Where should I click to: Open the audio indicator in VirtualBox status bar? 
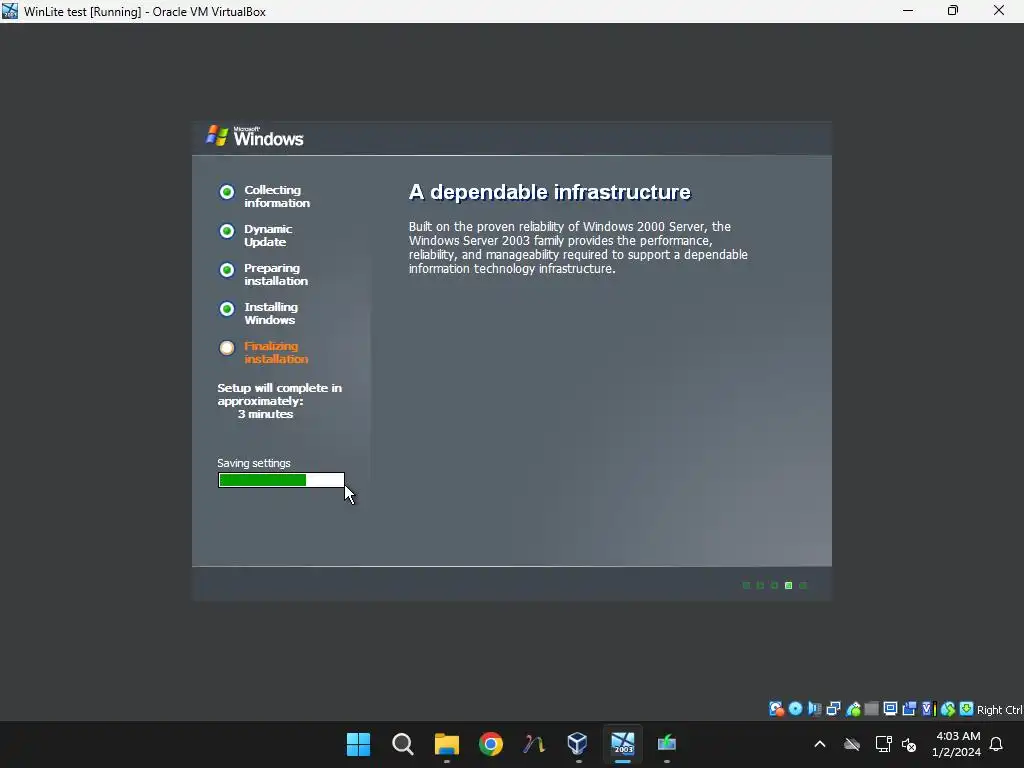814,709
